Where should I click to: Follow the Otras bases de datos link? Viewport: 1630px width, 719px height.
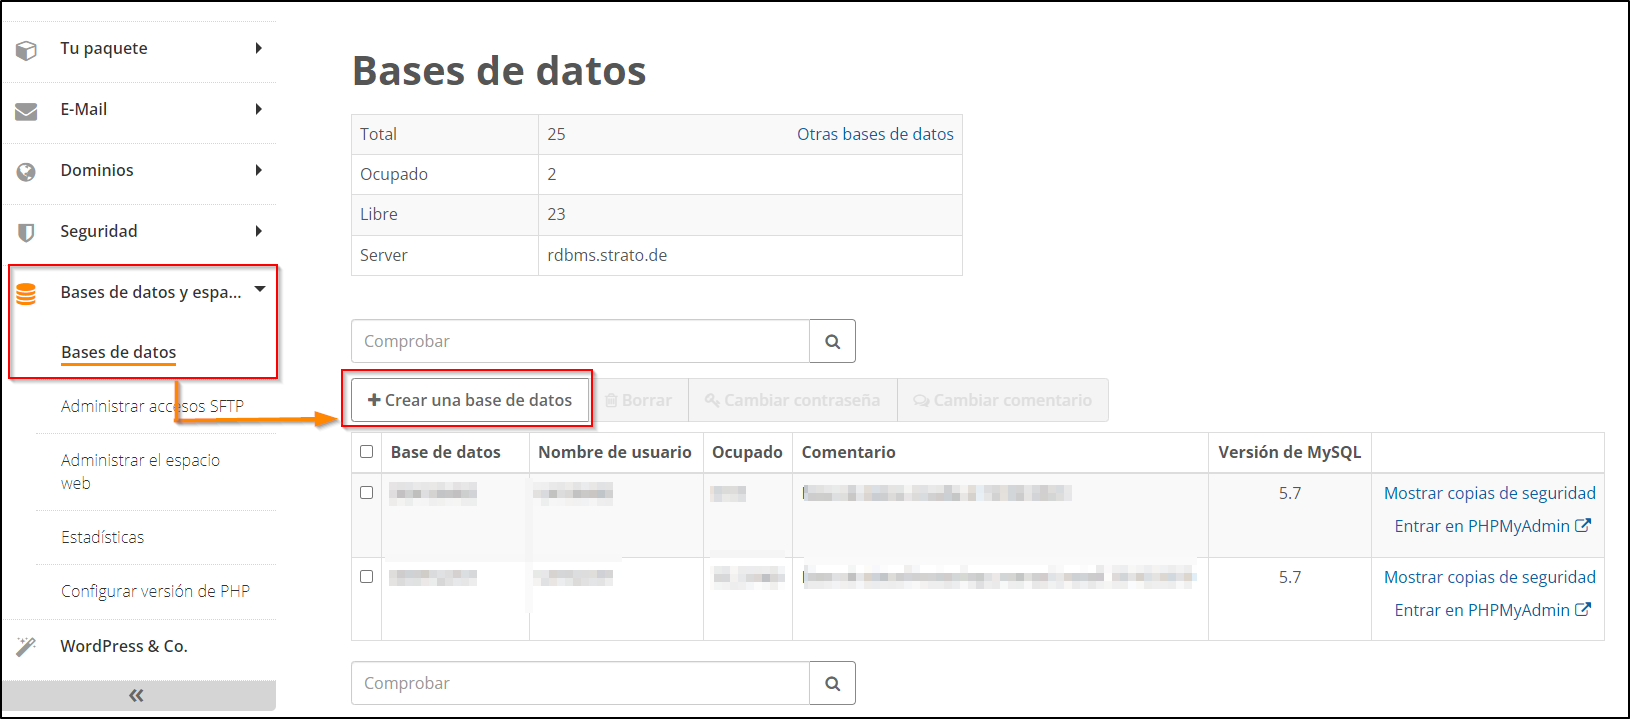click(x=875, y=134)
